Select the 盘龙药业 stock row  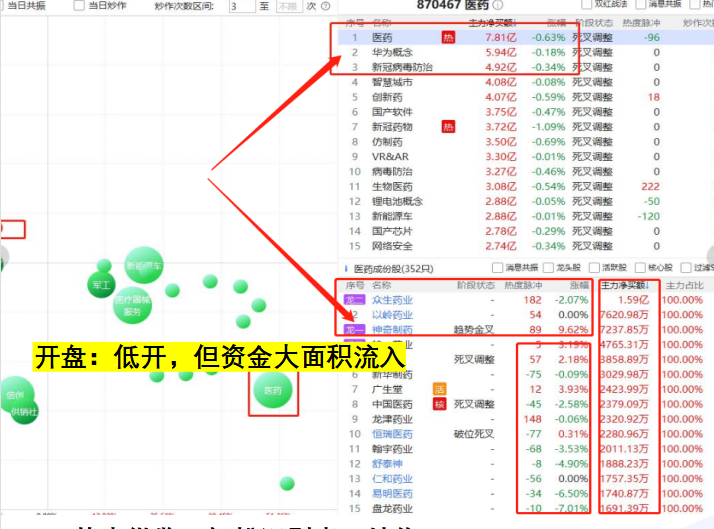point(526,509)
